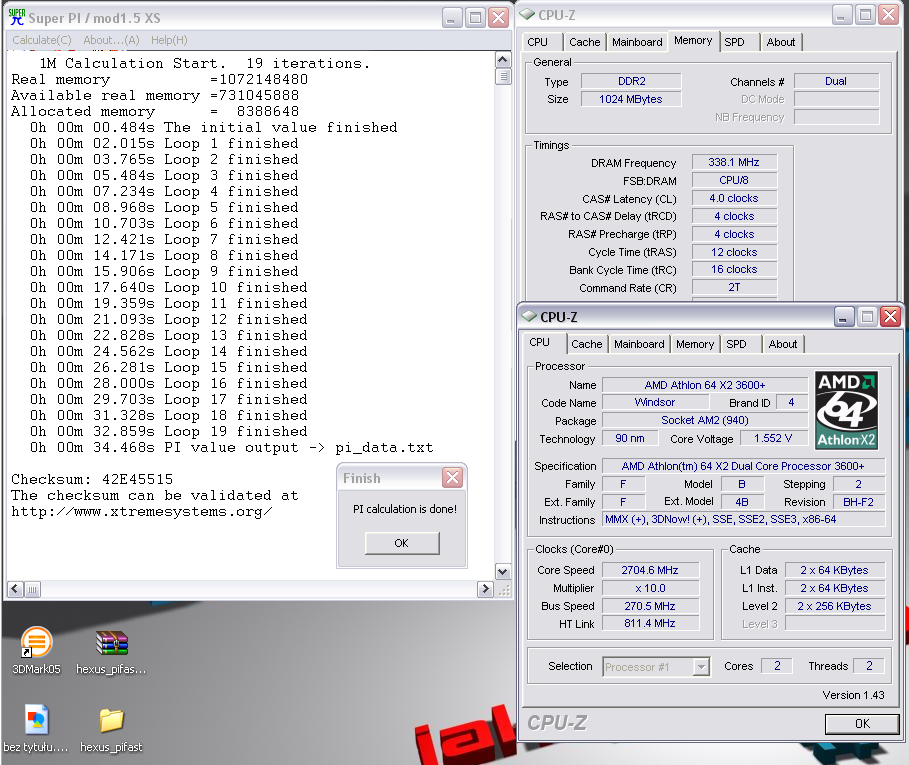The height and width of the screenshot is (765, 909).
Task: Switch to Cache tab in lower CPU-Z window
Action: pos(587,344)
